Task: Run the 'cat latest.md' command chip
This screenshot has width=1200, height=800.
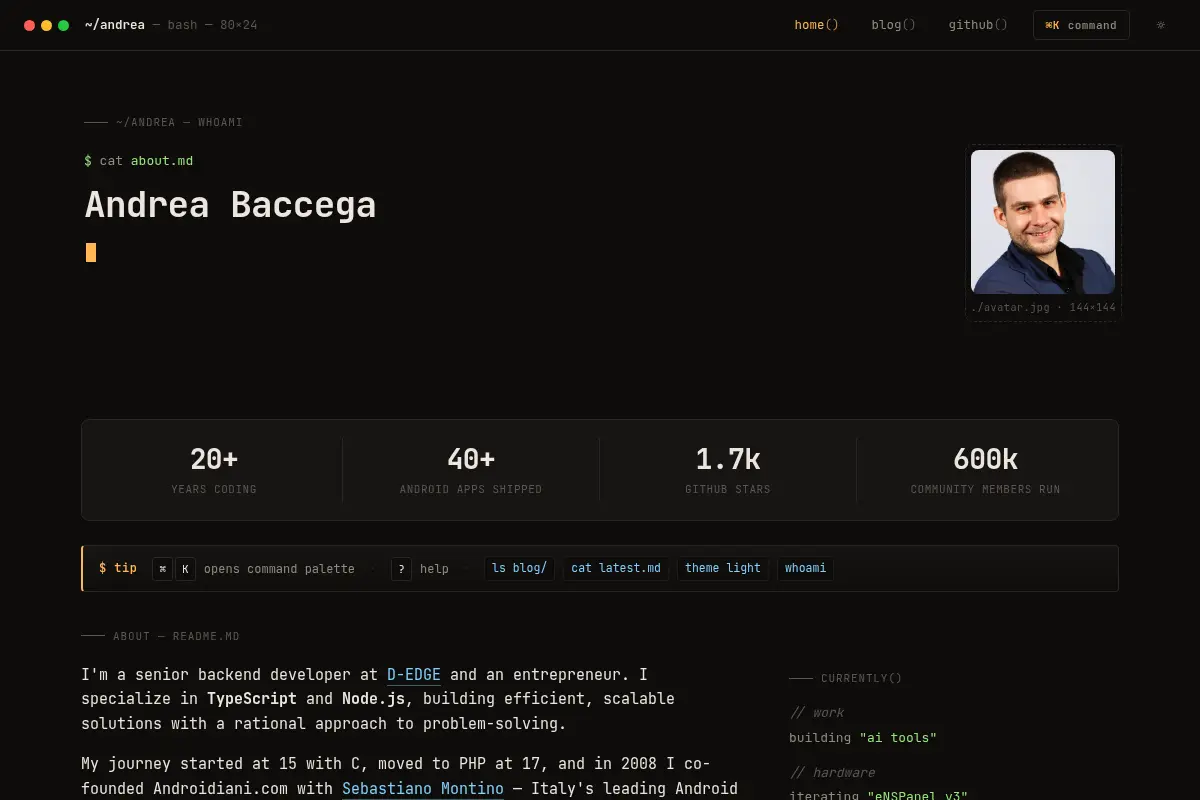Action: 616,568
